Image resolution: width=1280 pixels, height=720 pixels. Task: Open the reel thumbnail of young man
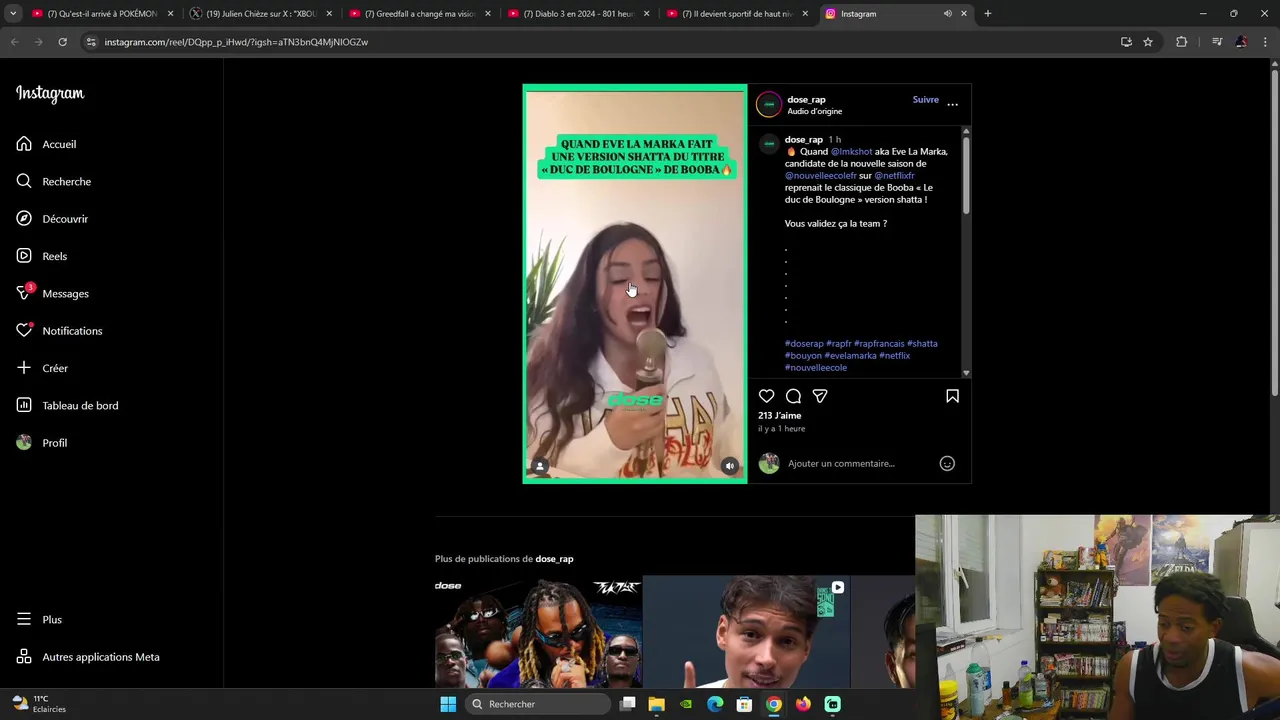point(746,632)
